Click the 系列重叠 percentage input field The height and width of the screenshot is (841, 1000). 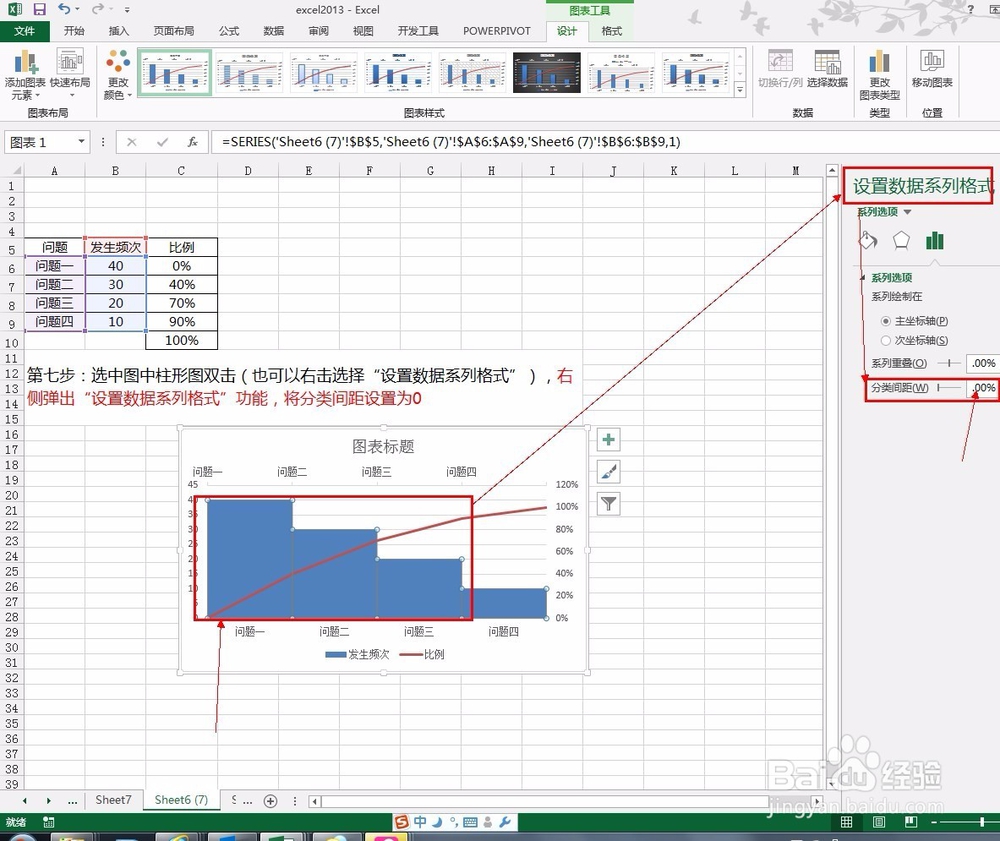pyautogui.click(x=981, y=363)
